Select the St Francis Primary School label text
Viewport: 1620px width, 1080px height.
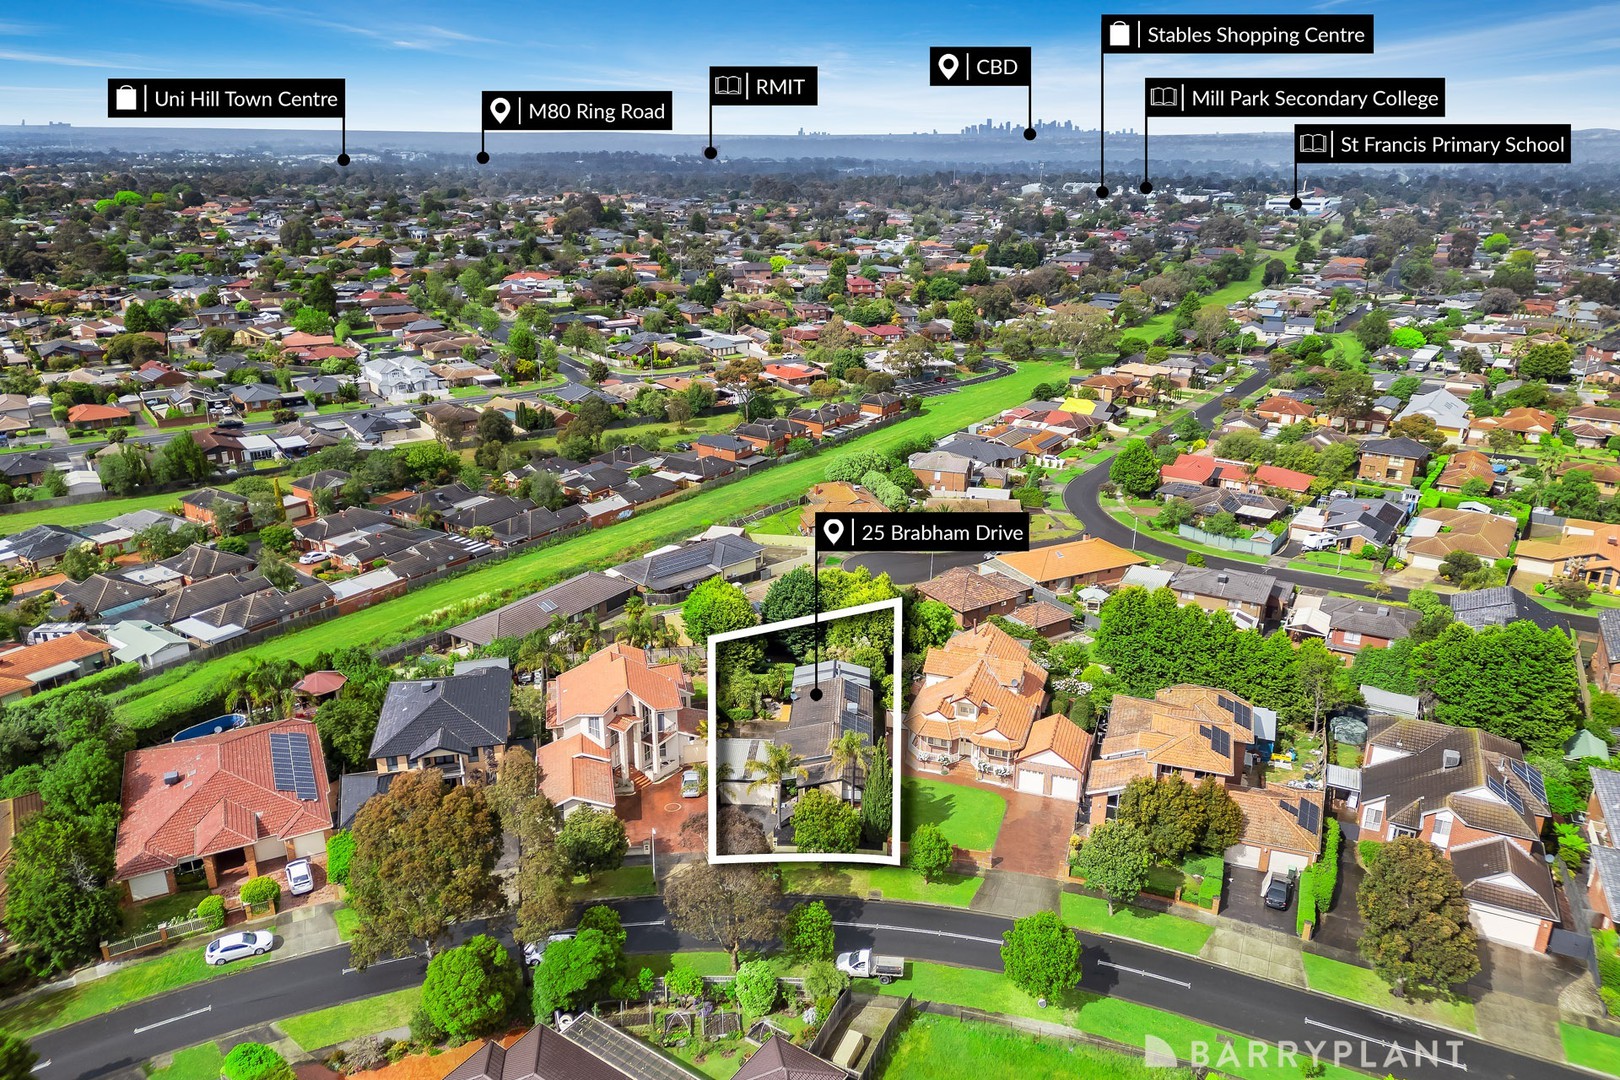1452,144
